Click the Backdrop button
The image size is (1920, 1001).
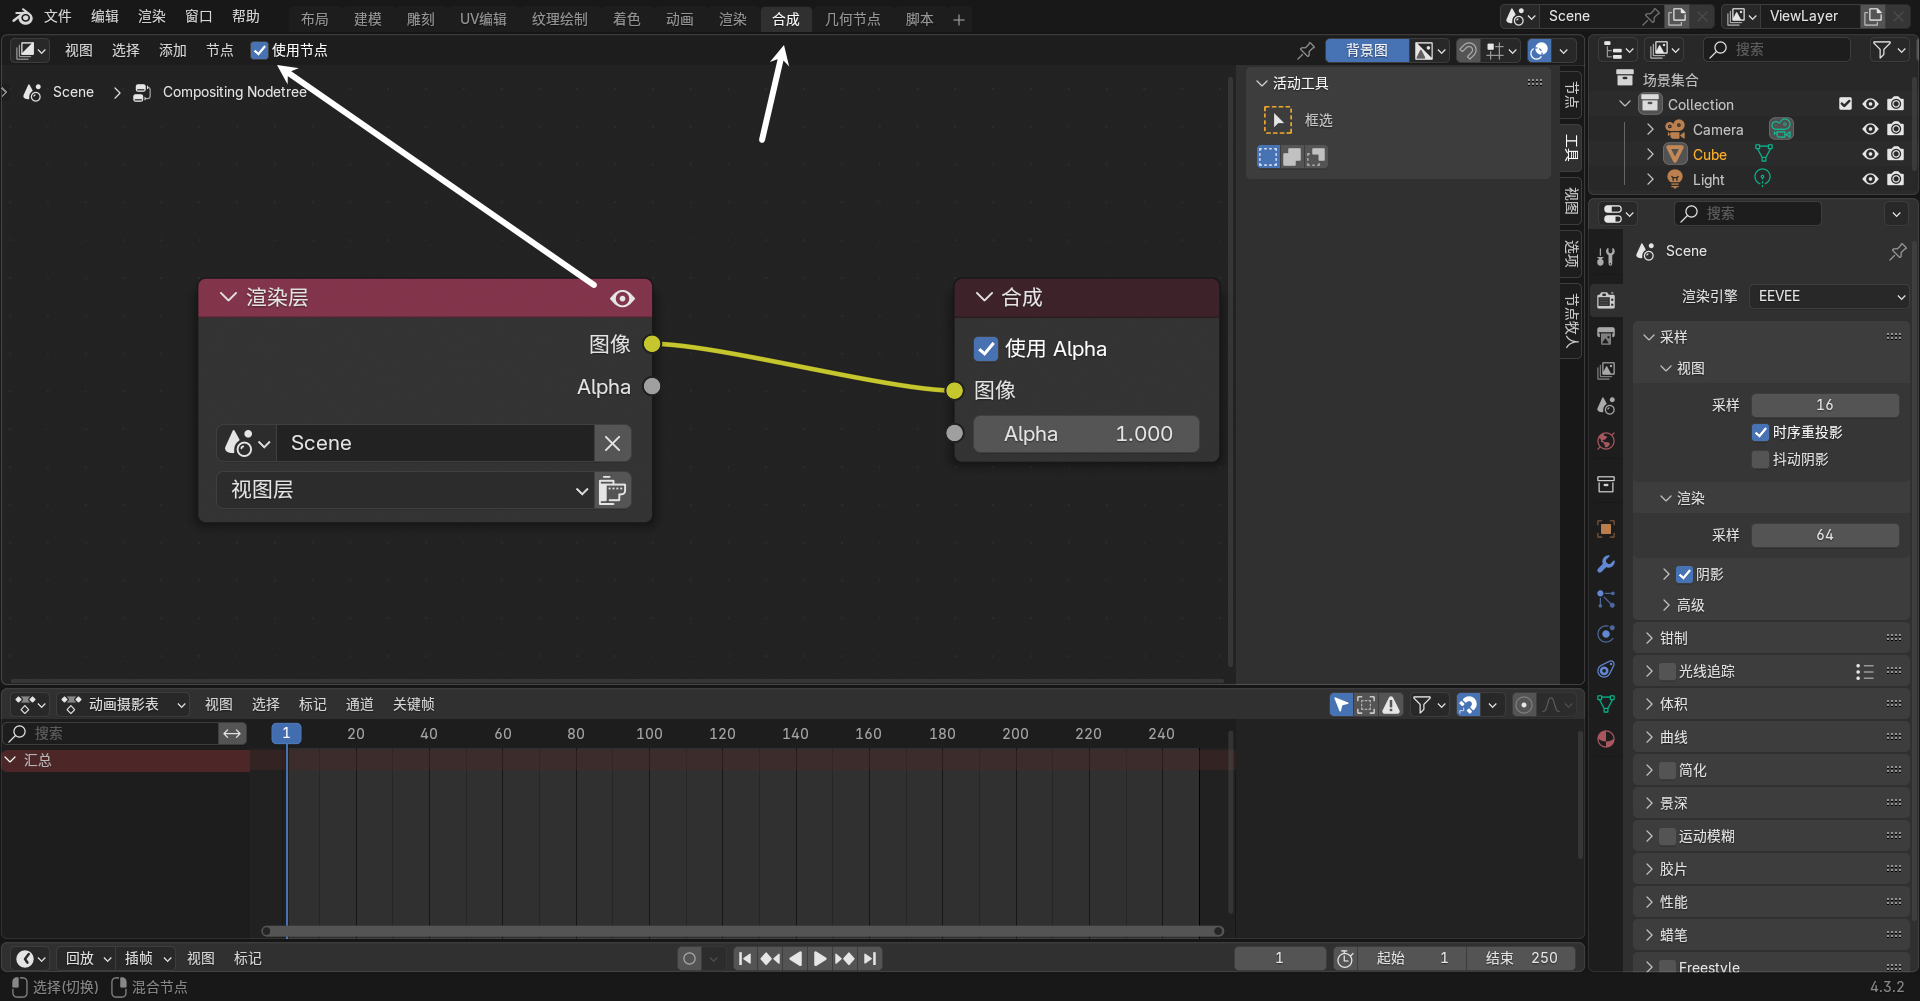tap(1366, 50)
